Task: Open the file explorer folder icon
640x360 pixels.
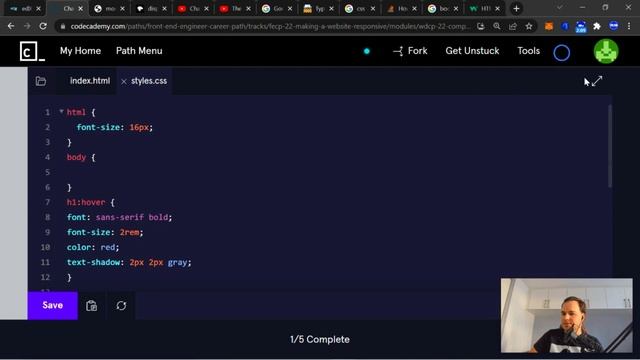Action: tap(41, 81)
